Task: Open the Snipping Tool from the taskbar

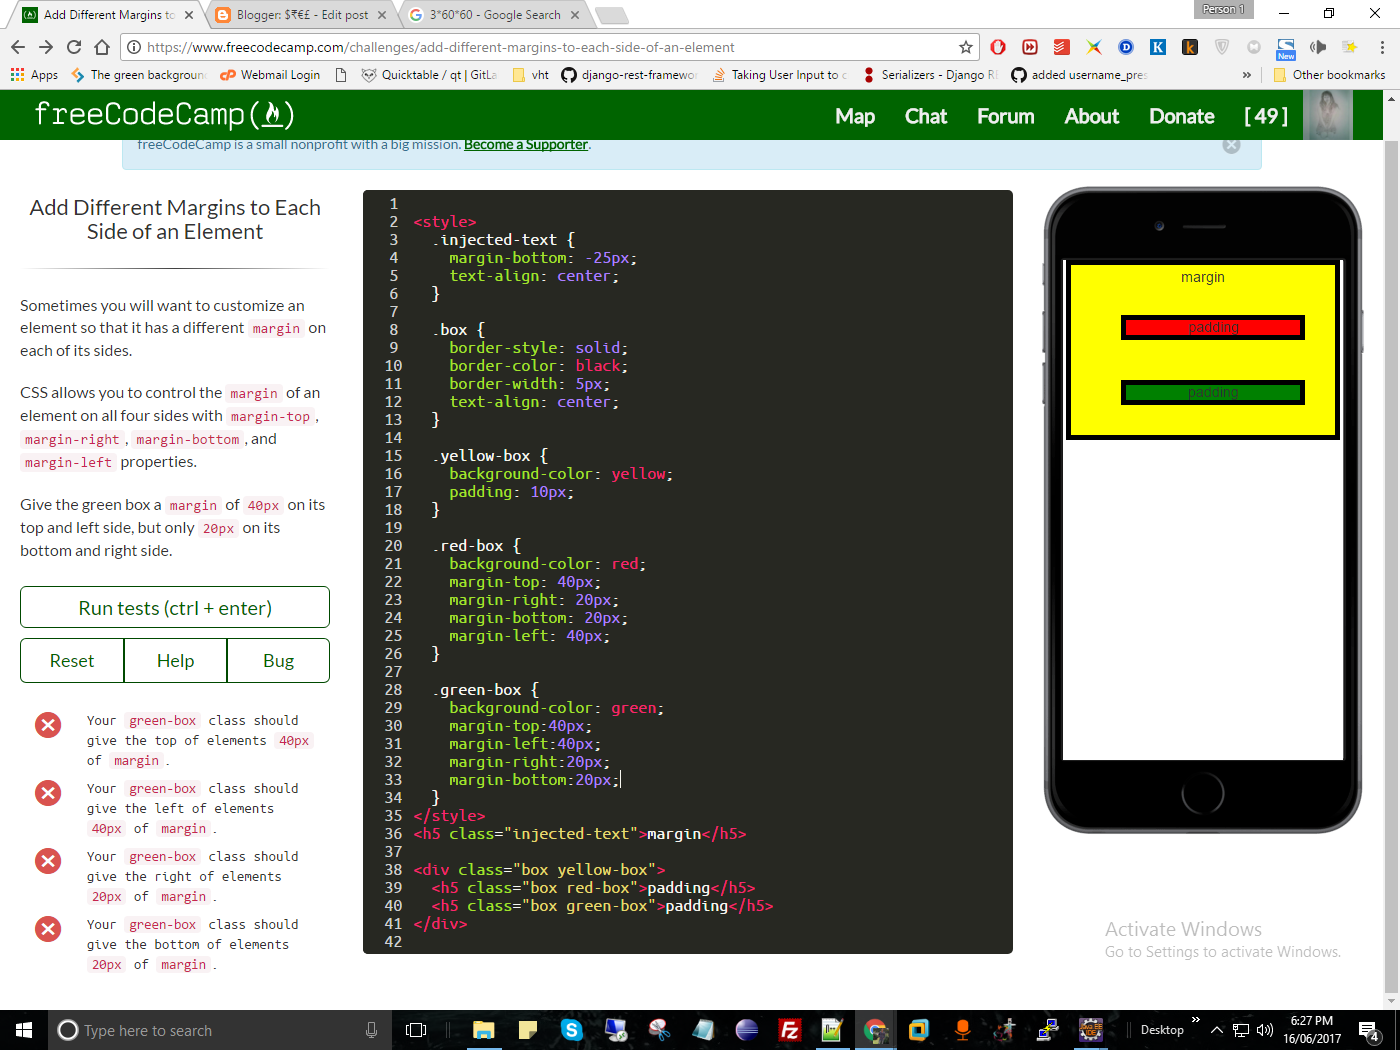Action: click(661, 1030)
